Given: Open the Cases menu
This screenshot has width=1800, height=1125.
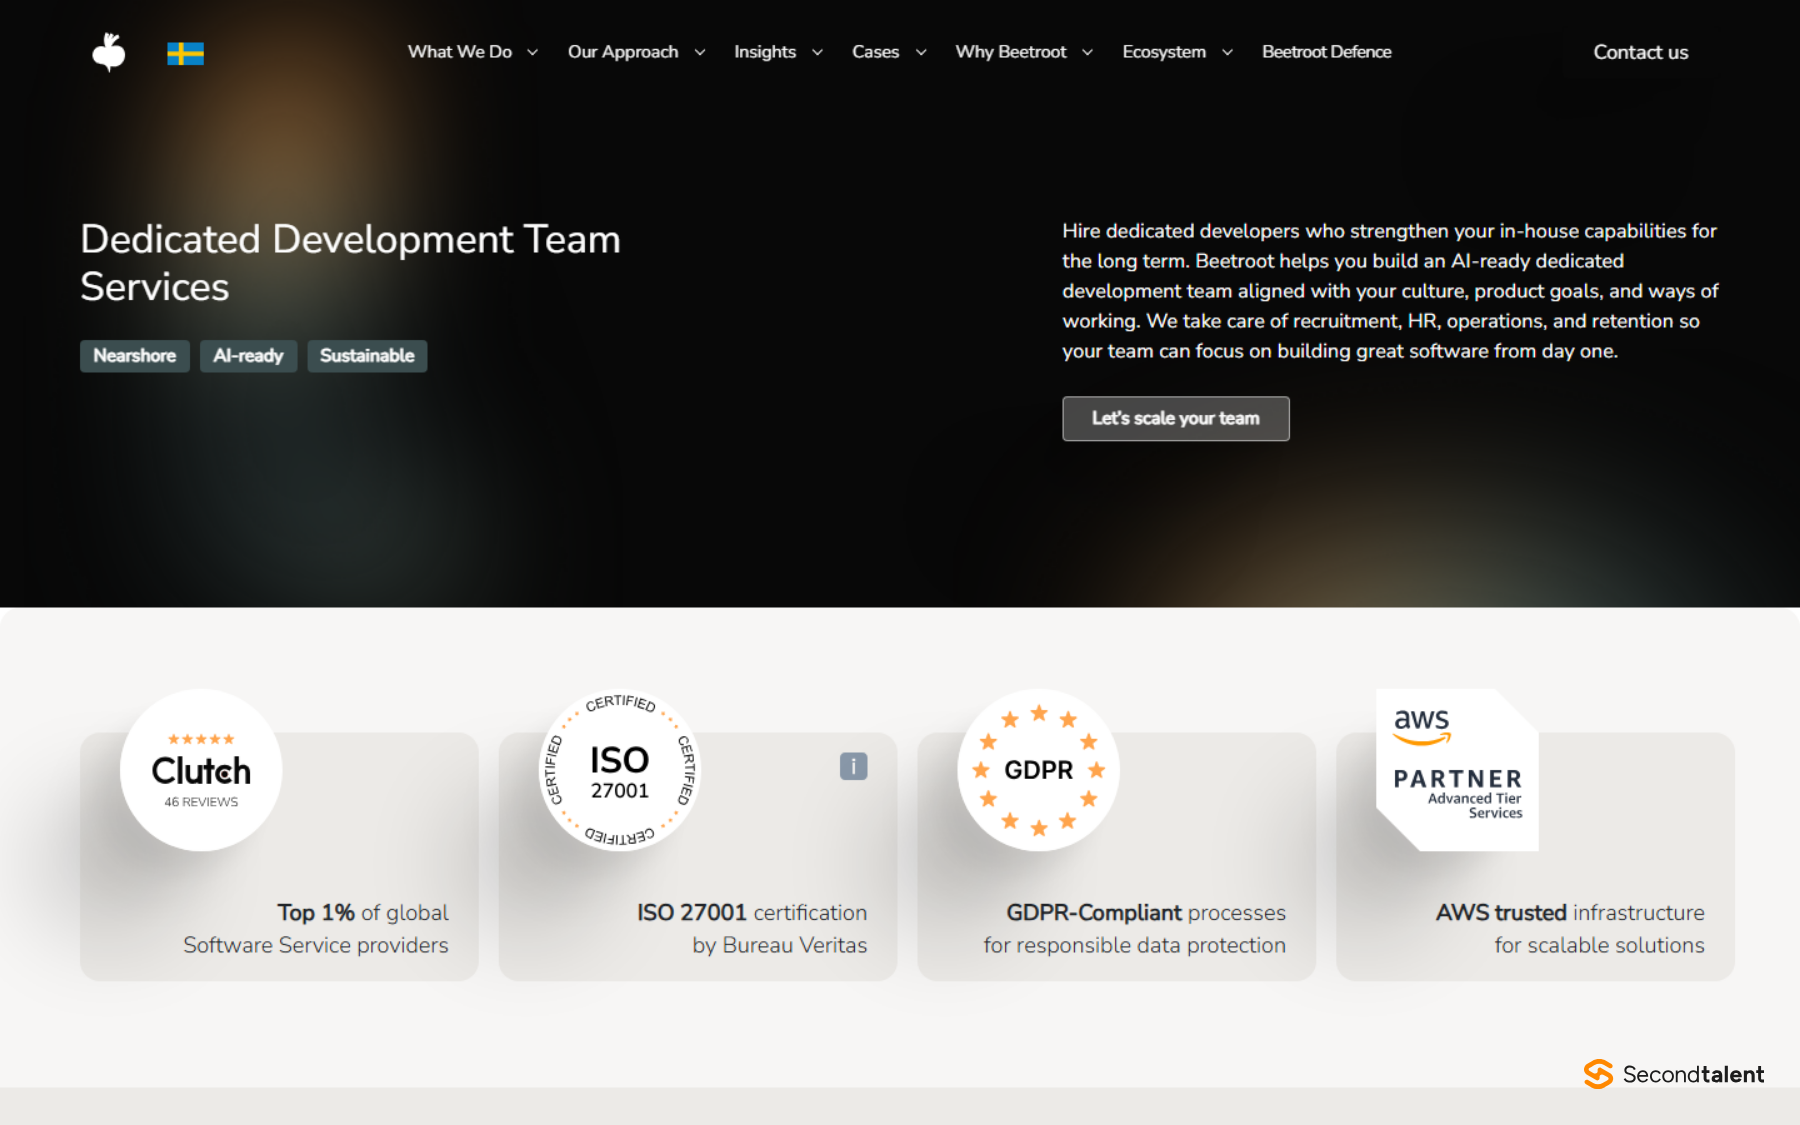Looking at the screenshot, I should [875, 52].
